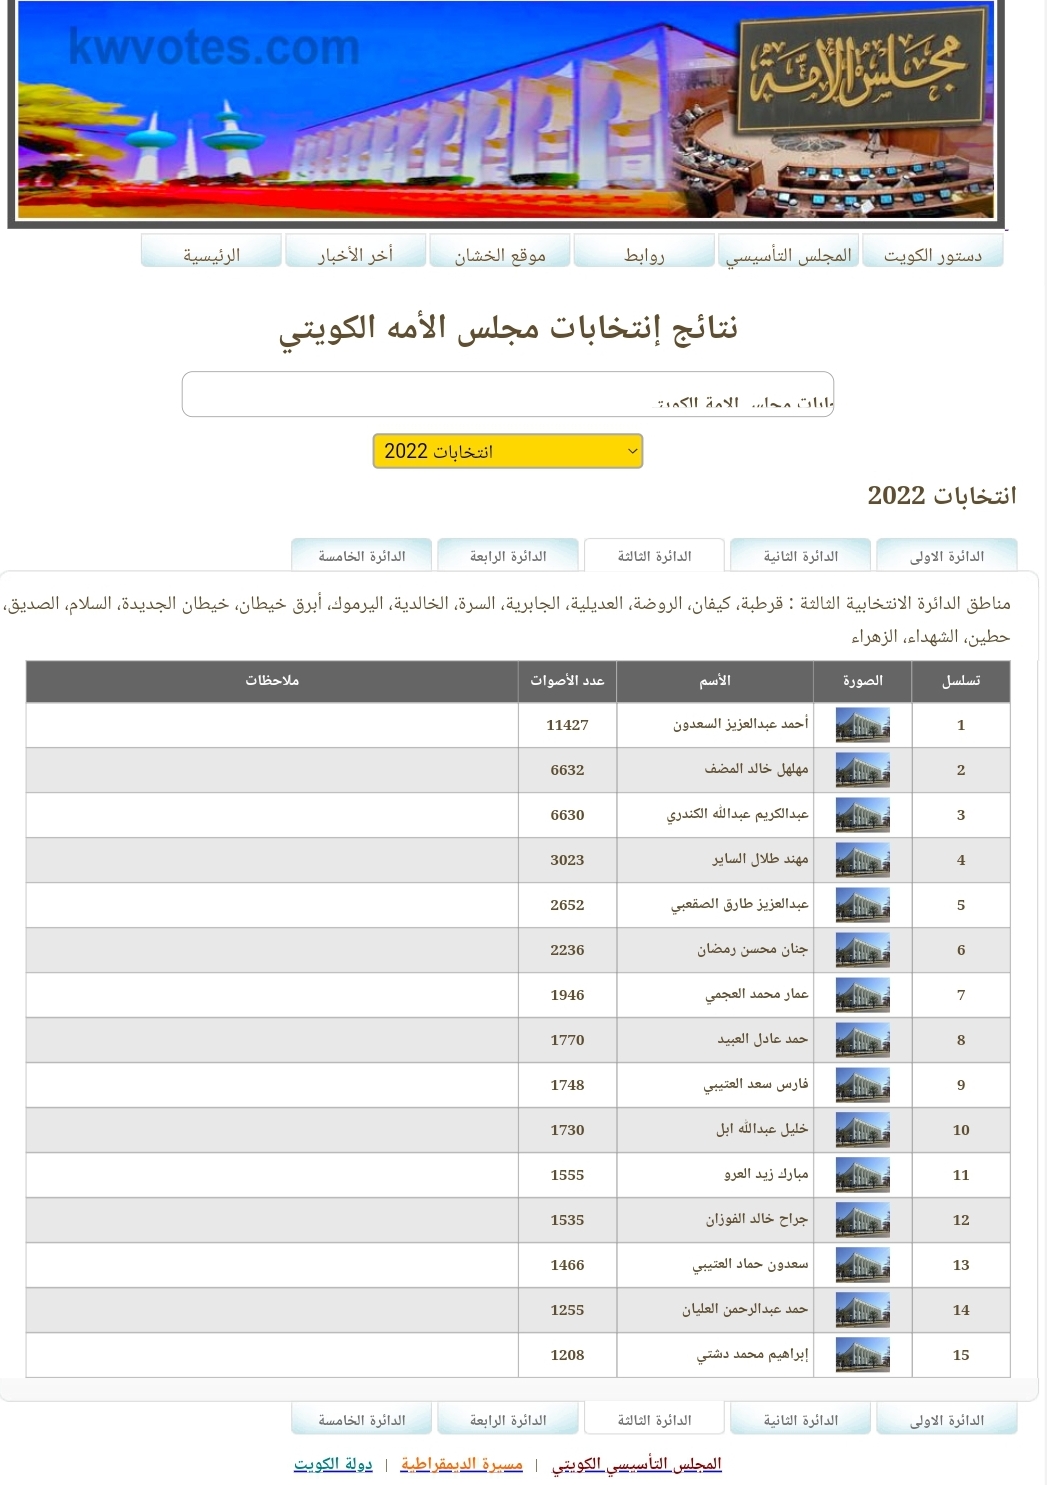This screenshot has height=1485, width=1047.
Task: Switch to bottom الدائرة الثانية tab
Action: 801,1420
